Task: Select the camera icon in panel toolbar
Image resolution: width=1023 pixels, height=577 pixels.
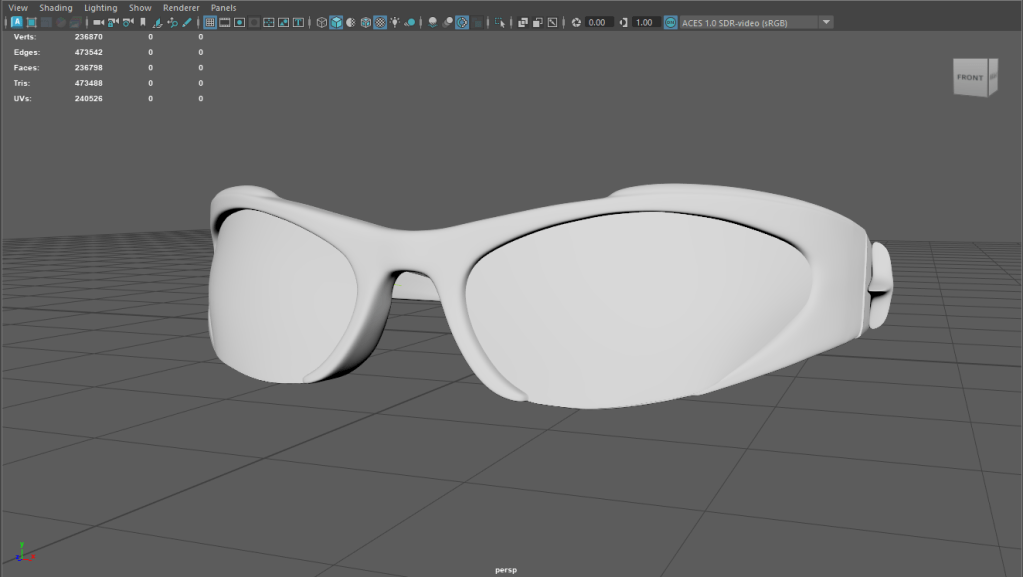Action: [x=99, y=22]
